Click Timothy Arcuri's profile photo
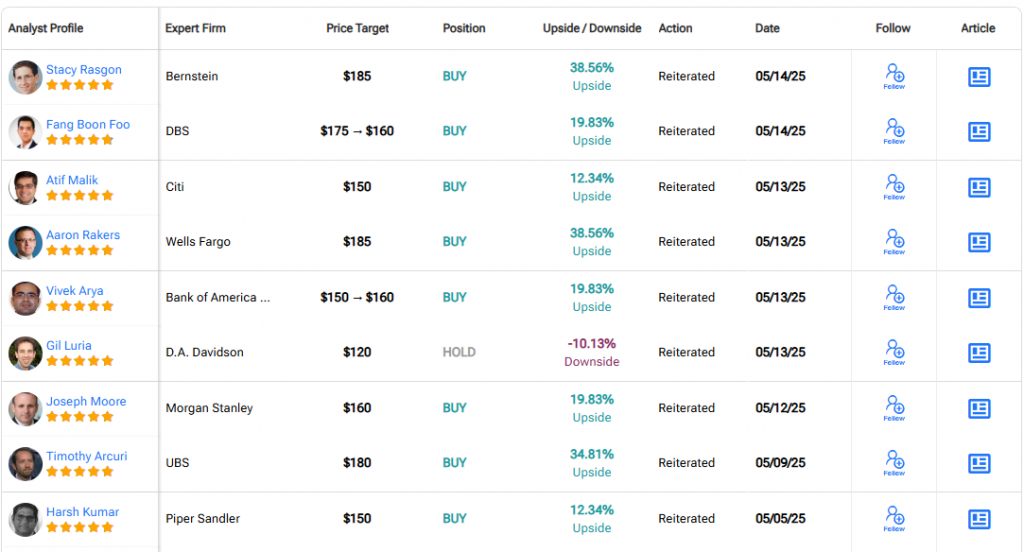The image size is (1024, 552). pyautogui.click(x=25, y=464)
